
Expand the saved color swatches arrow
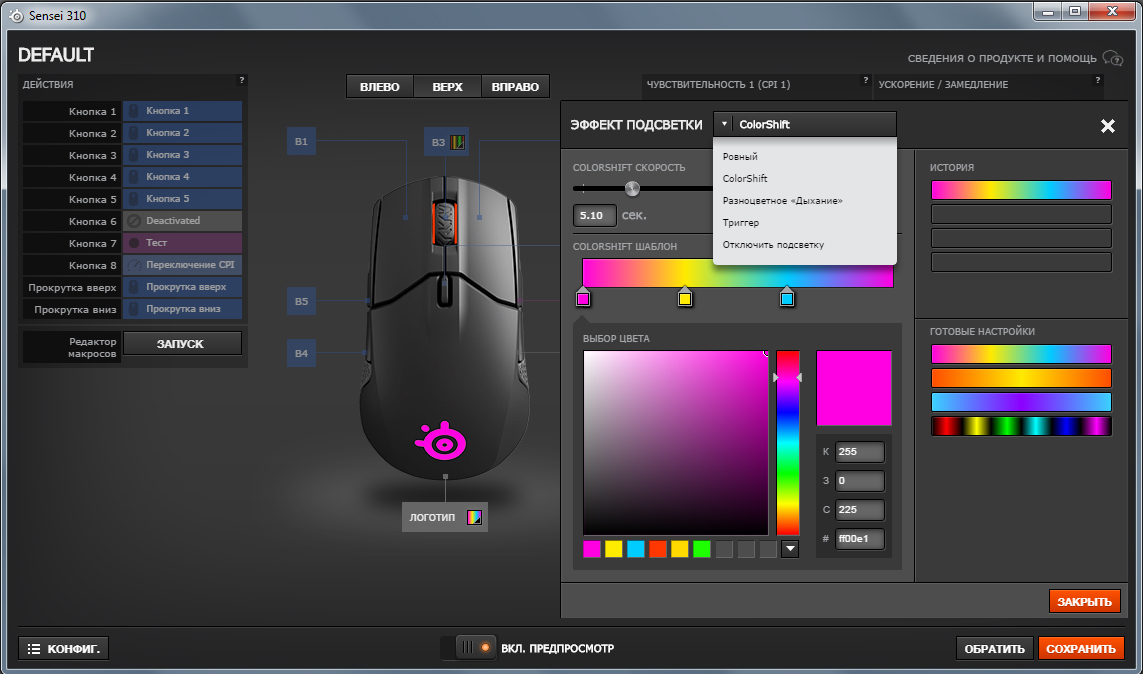point(790,549)
